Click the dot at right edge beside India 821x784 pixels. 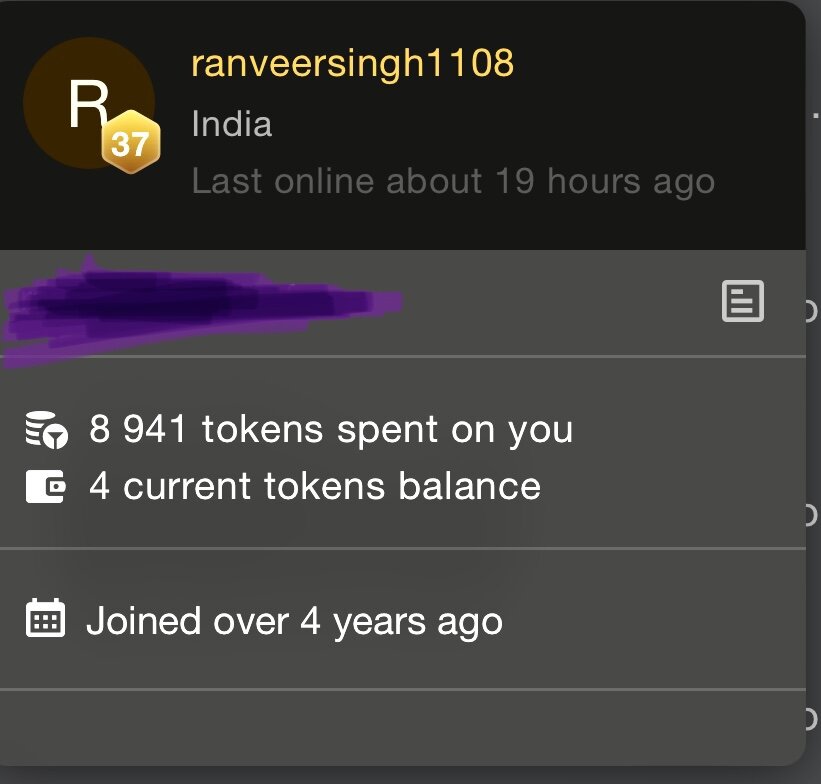pyautogui.click(x=816, y=116)
